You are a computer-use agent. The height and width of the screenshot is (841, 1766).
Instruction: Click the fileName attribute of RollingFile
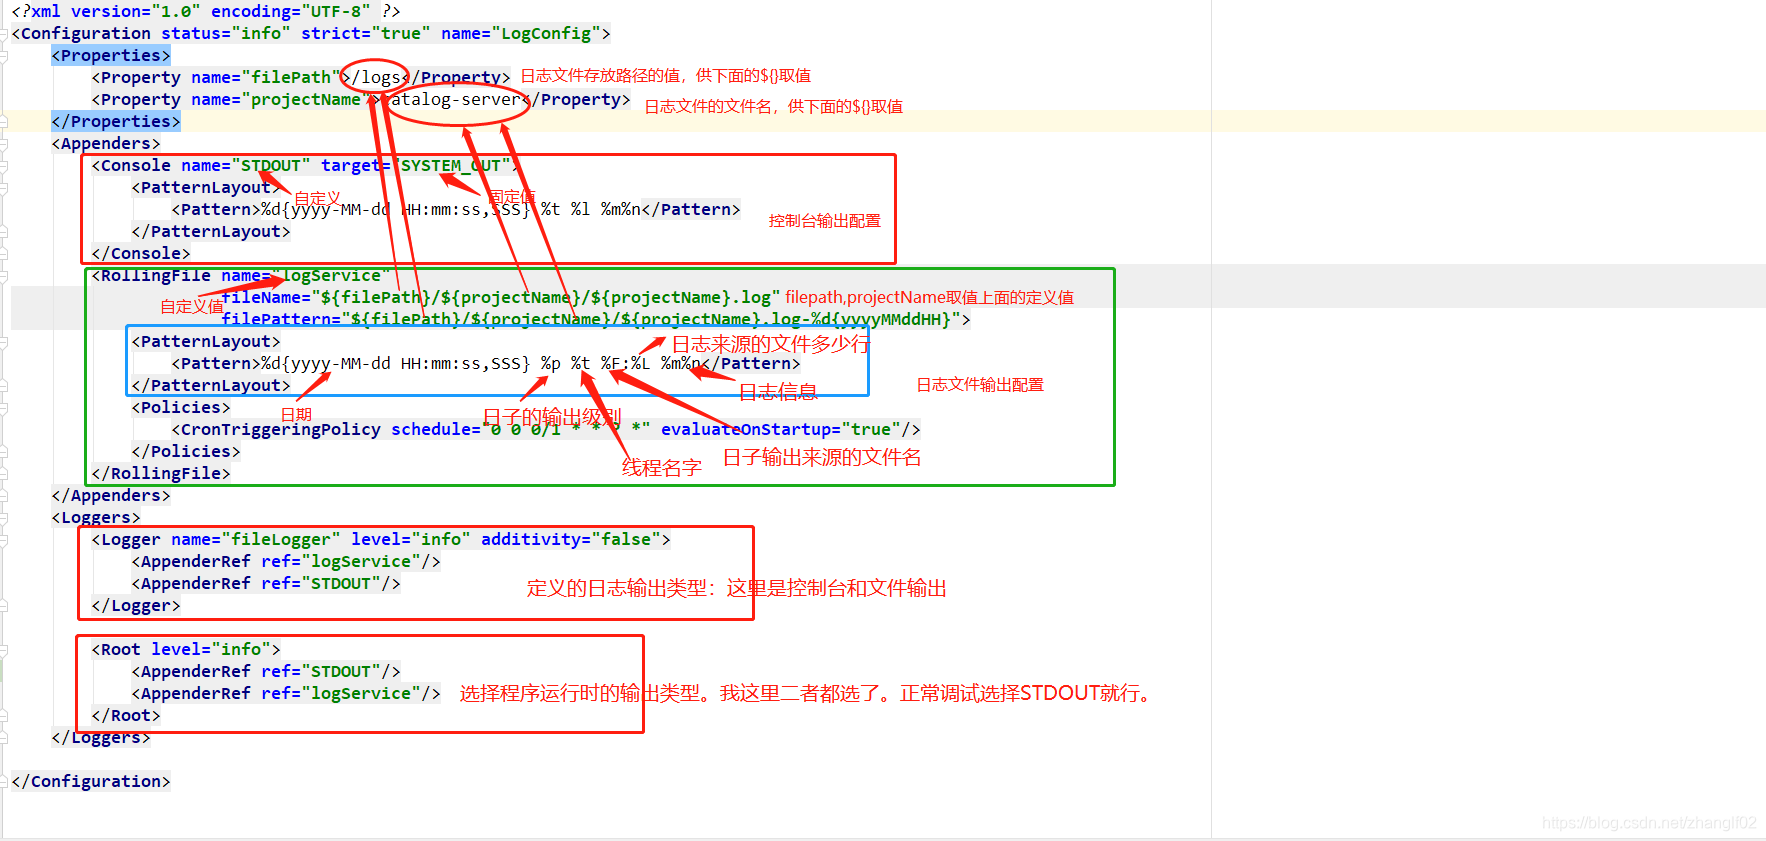(x=501, y=297)
